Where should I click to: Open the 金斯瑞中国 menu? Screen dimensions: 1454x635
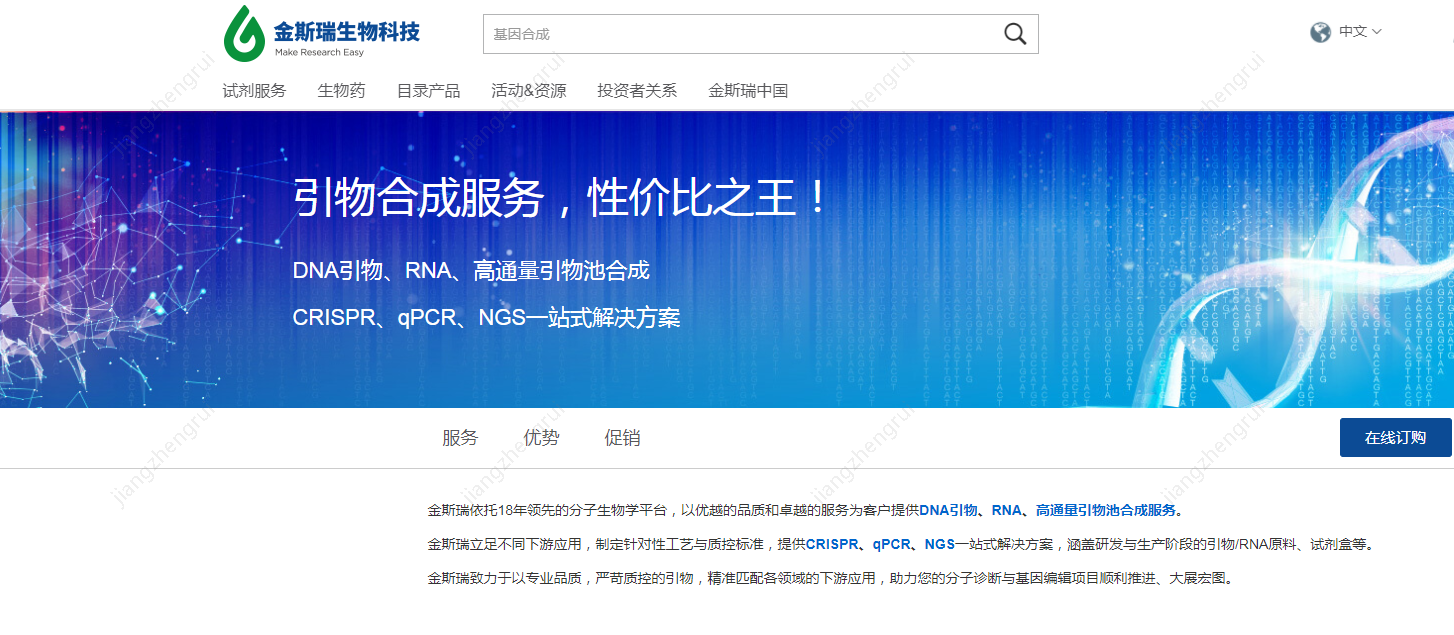748,91
